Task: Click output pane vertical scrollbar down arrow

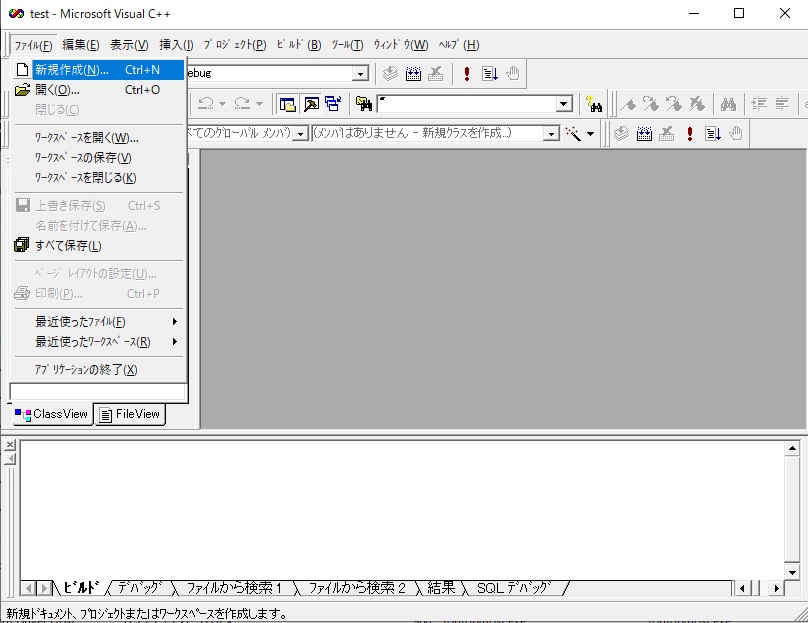Action: click(x=792, y=571)
